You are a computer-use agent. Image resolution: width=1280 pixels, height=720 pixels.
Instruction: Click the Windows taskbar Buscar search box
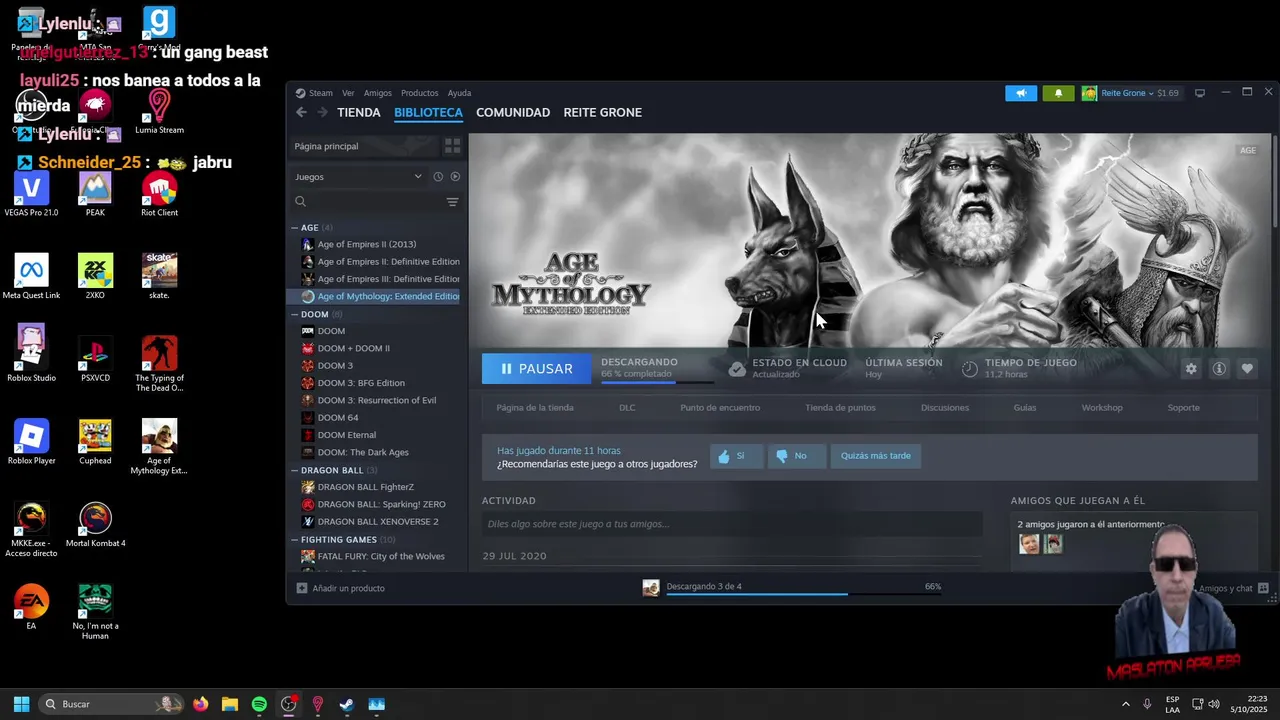point(110,704)
